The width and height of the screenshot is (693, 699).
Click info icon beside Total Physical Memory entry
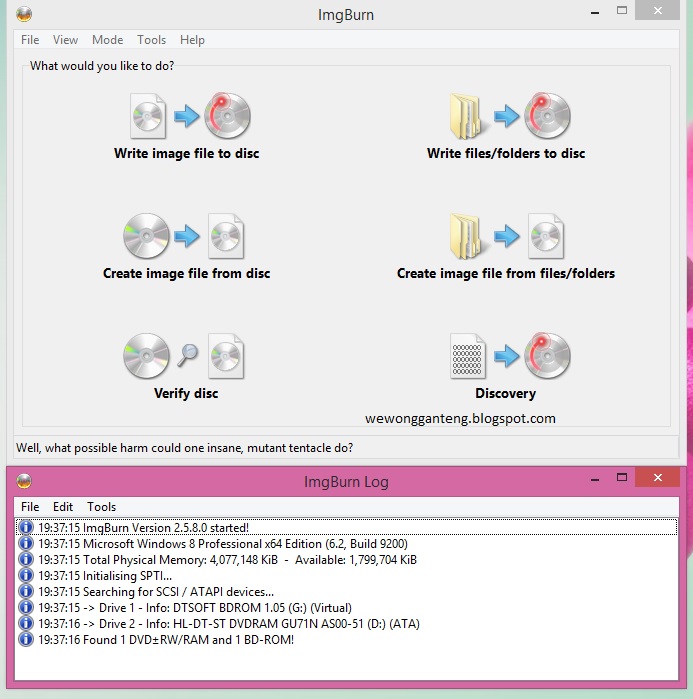pyautogui.click(x=26, y=559)
